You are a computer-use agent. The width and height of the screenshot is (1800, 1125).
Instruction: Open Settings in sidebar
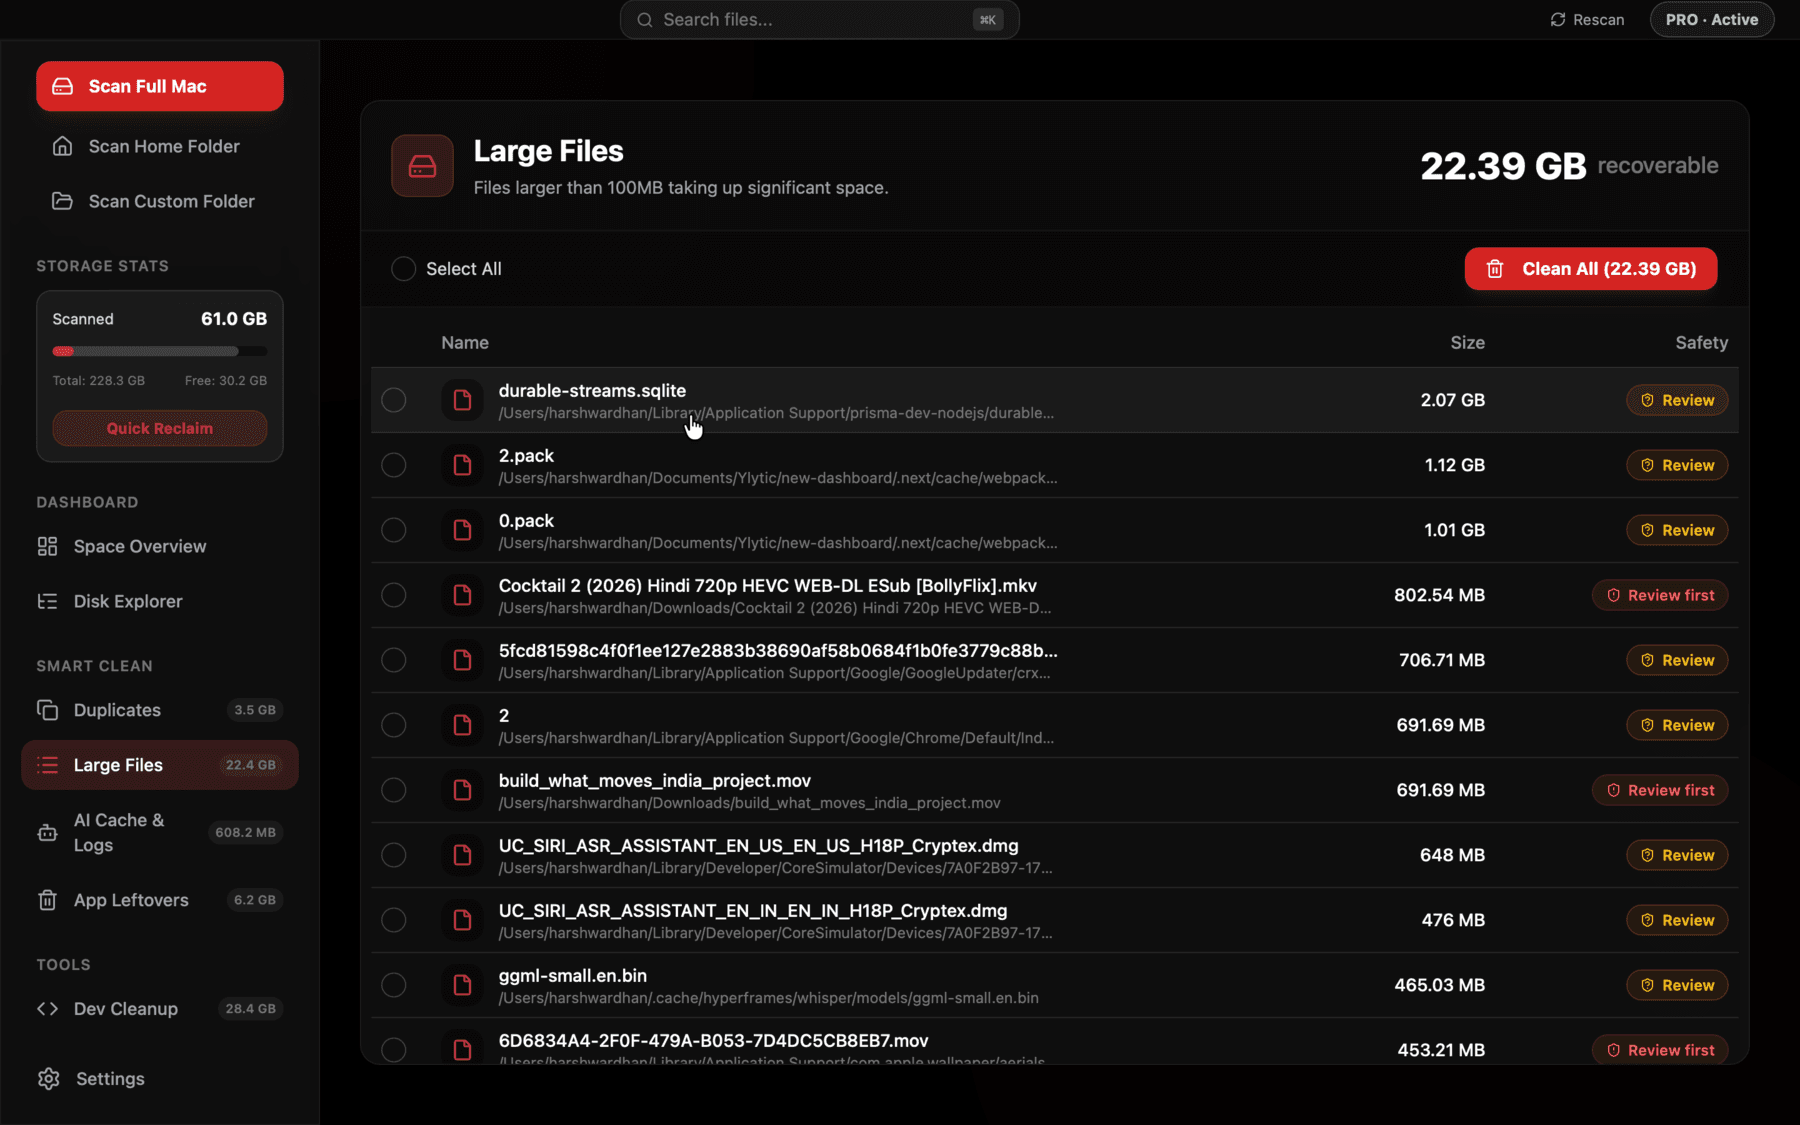click(160, 1079)
